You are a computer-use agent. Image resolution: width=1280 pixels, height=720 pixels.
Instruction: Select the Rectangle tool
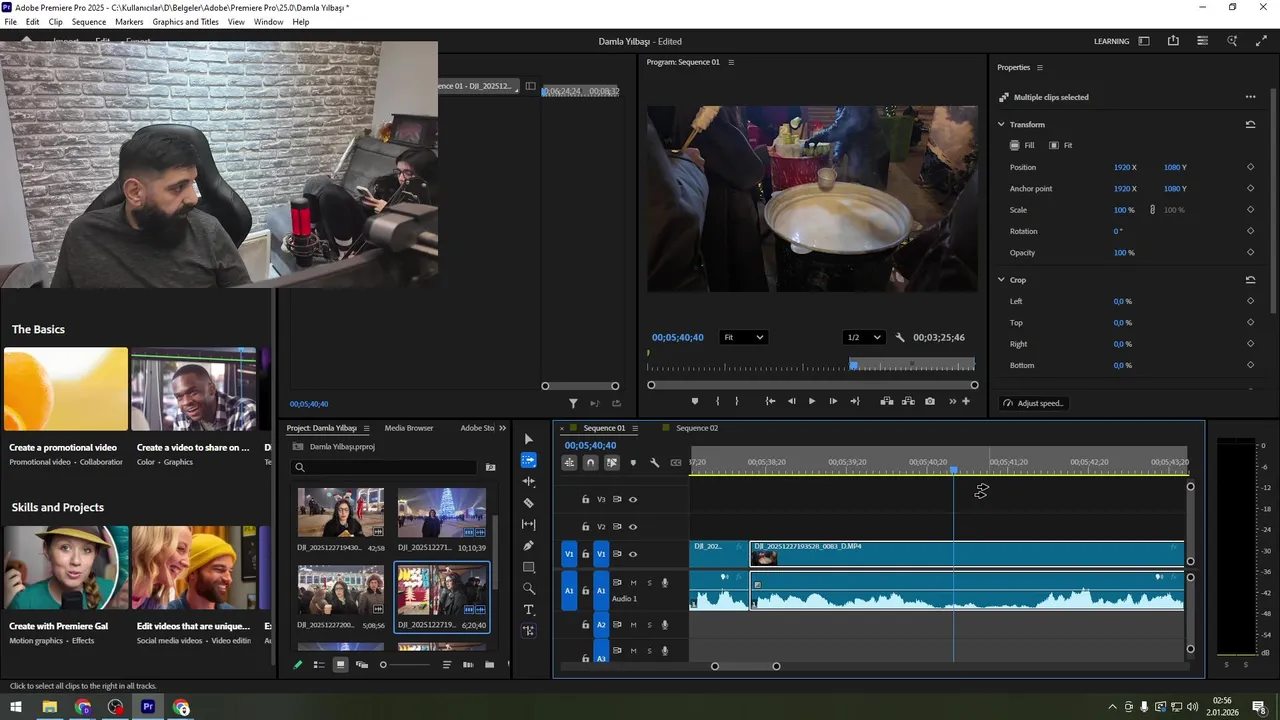529,567
